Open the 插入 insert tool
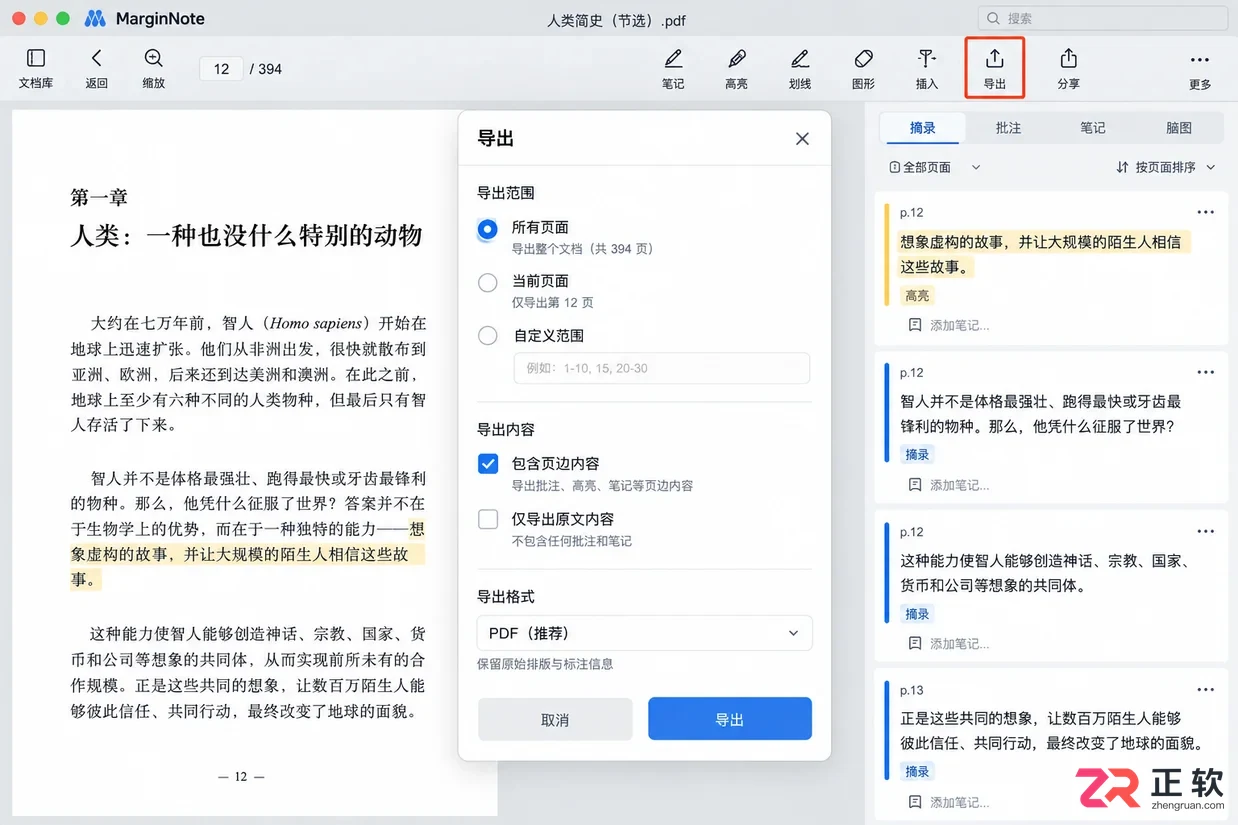The height and width of the screenshot is (825, 1238). [927, 69]
